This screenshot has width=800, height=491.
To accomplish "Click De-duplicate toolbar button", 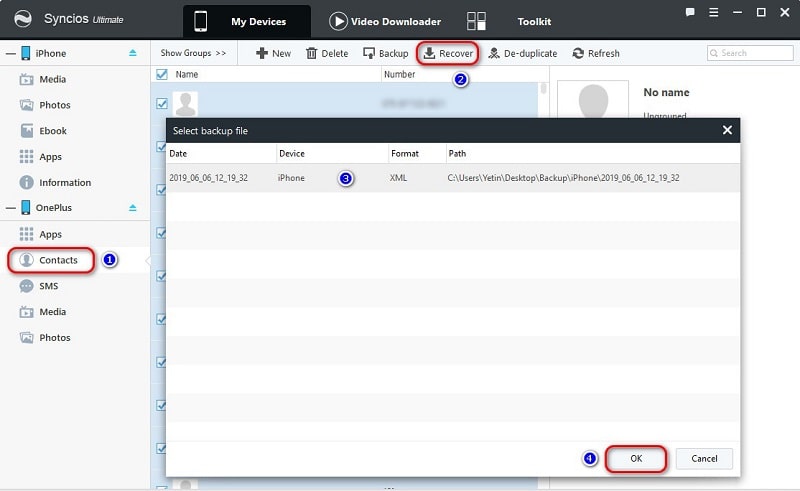I will 523,53.
